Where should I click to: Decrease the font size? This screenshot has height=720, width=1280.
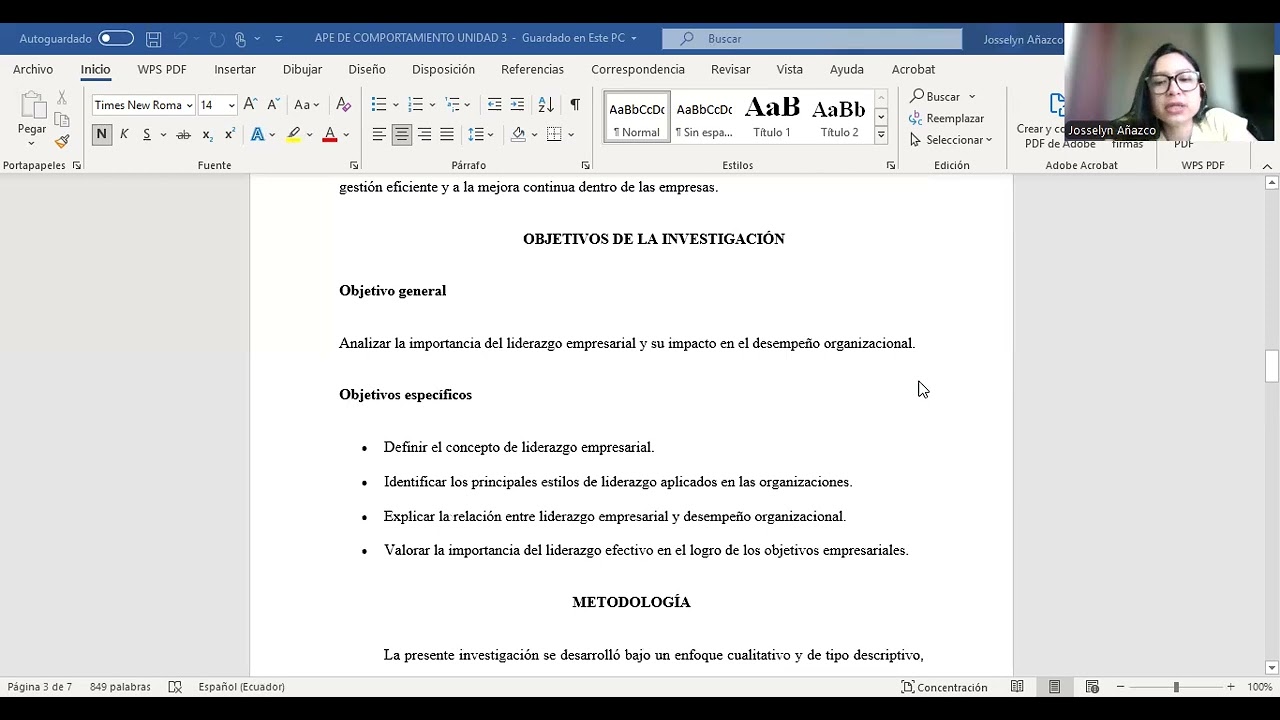click(x=273, y=104)
